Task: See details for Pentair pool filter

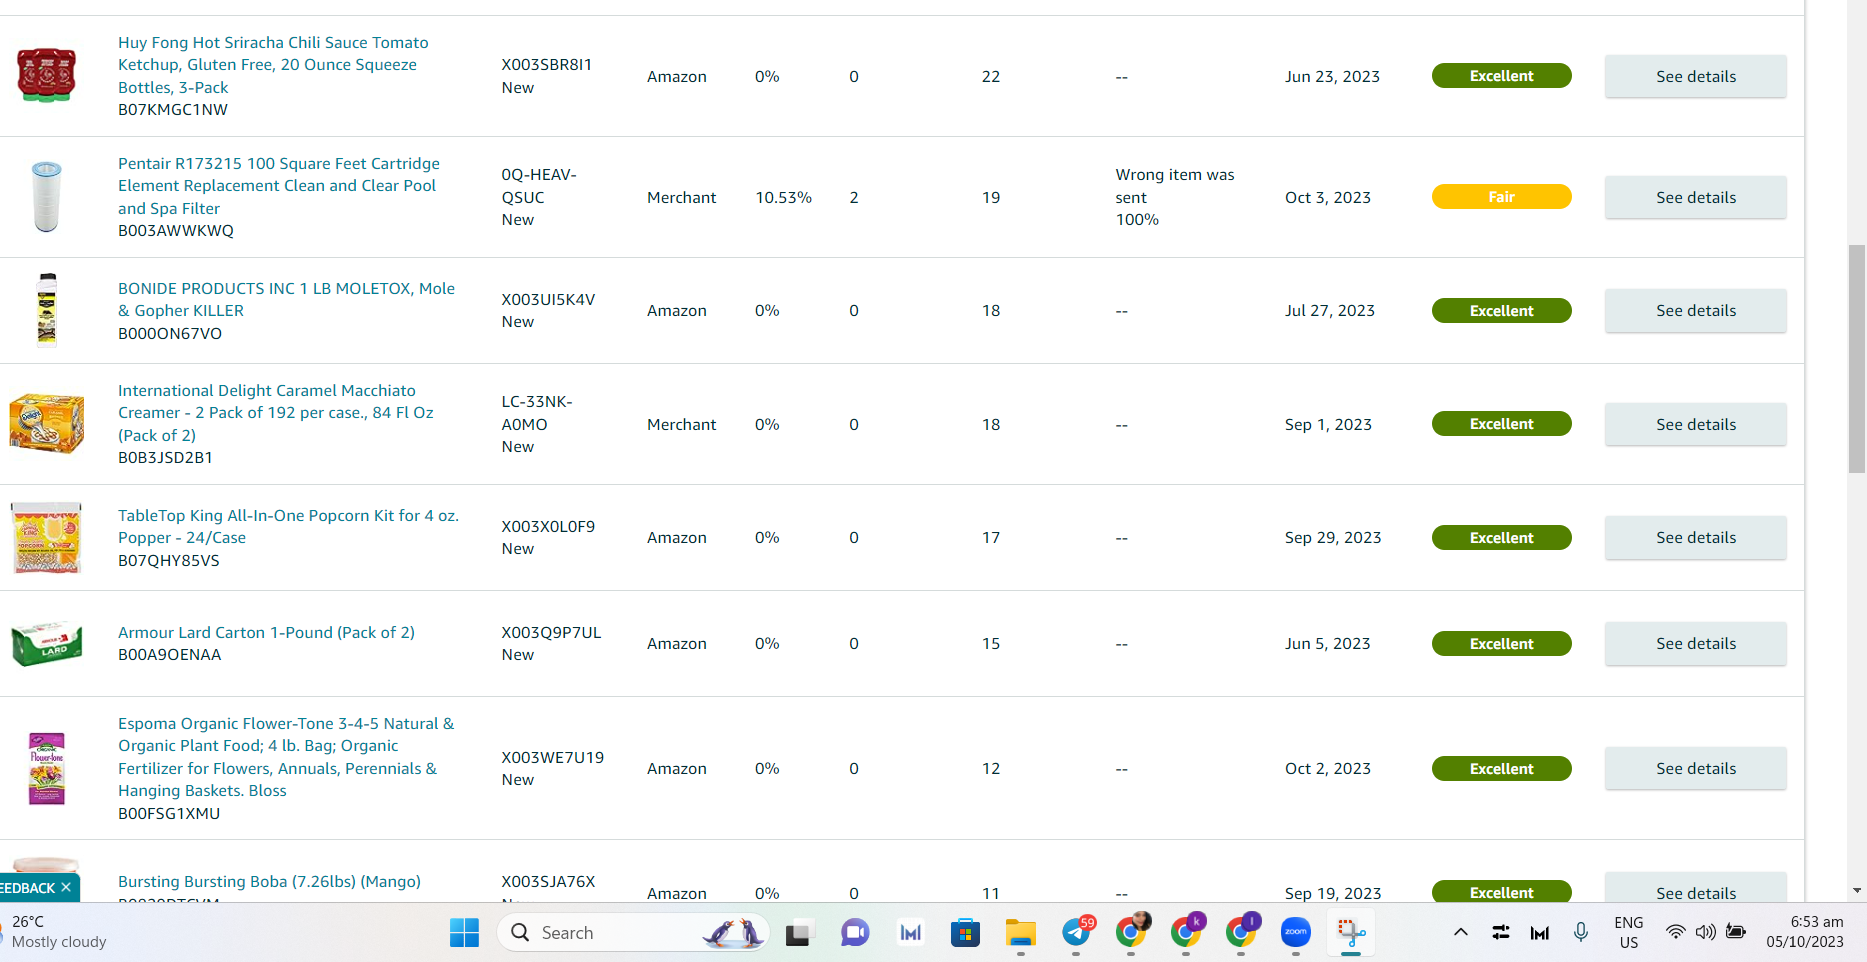Action: click(x=1695, y=197)
